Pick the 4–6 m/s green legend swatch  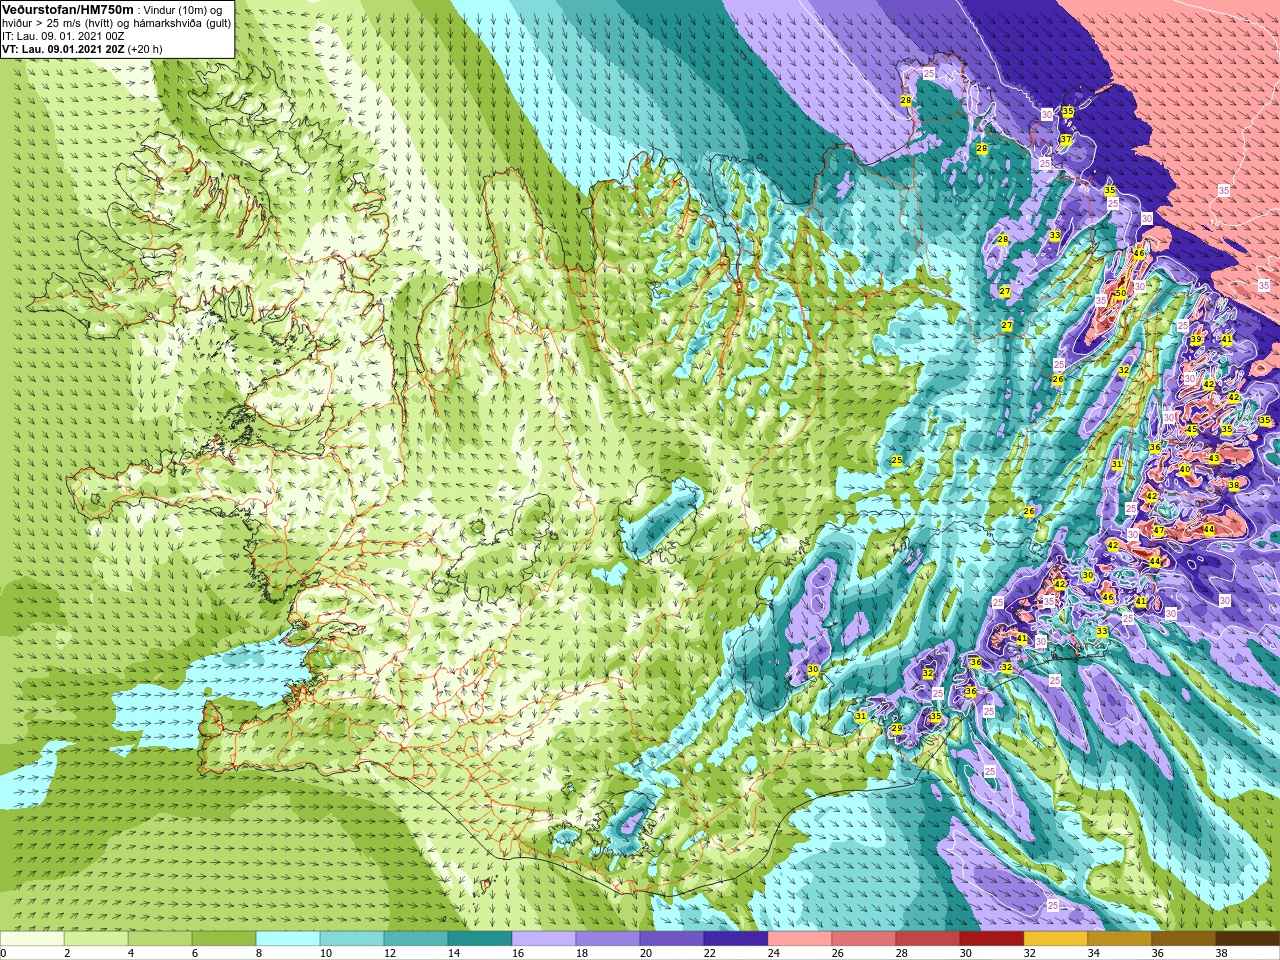click(x=160, y=939)
